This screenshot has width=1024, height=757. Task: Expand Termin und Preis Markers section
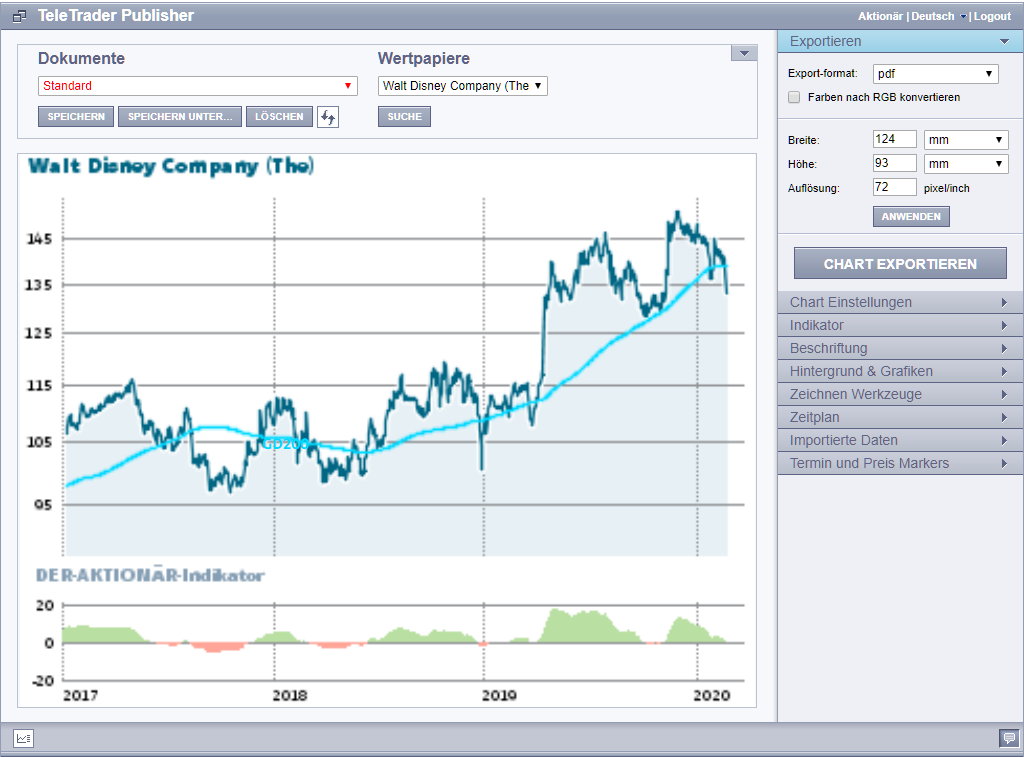[900, 463]
